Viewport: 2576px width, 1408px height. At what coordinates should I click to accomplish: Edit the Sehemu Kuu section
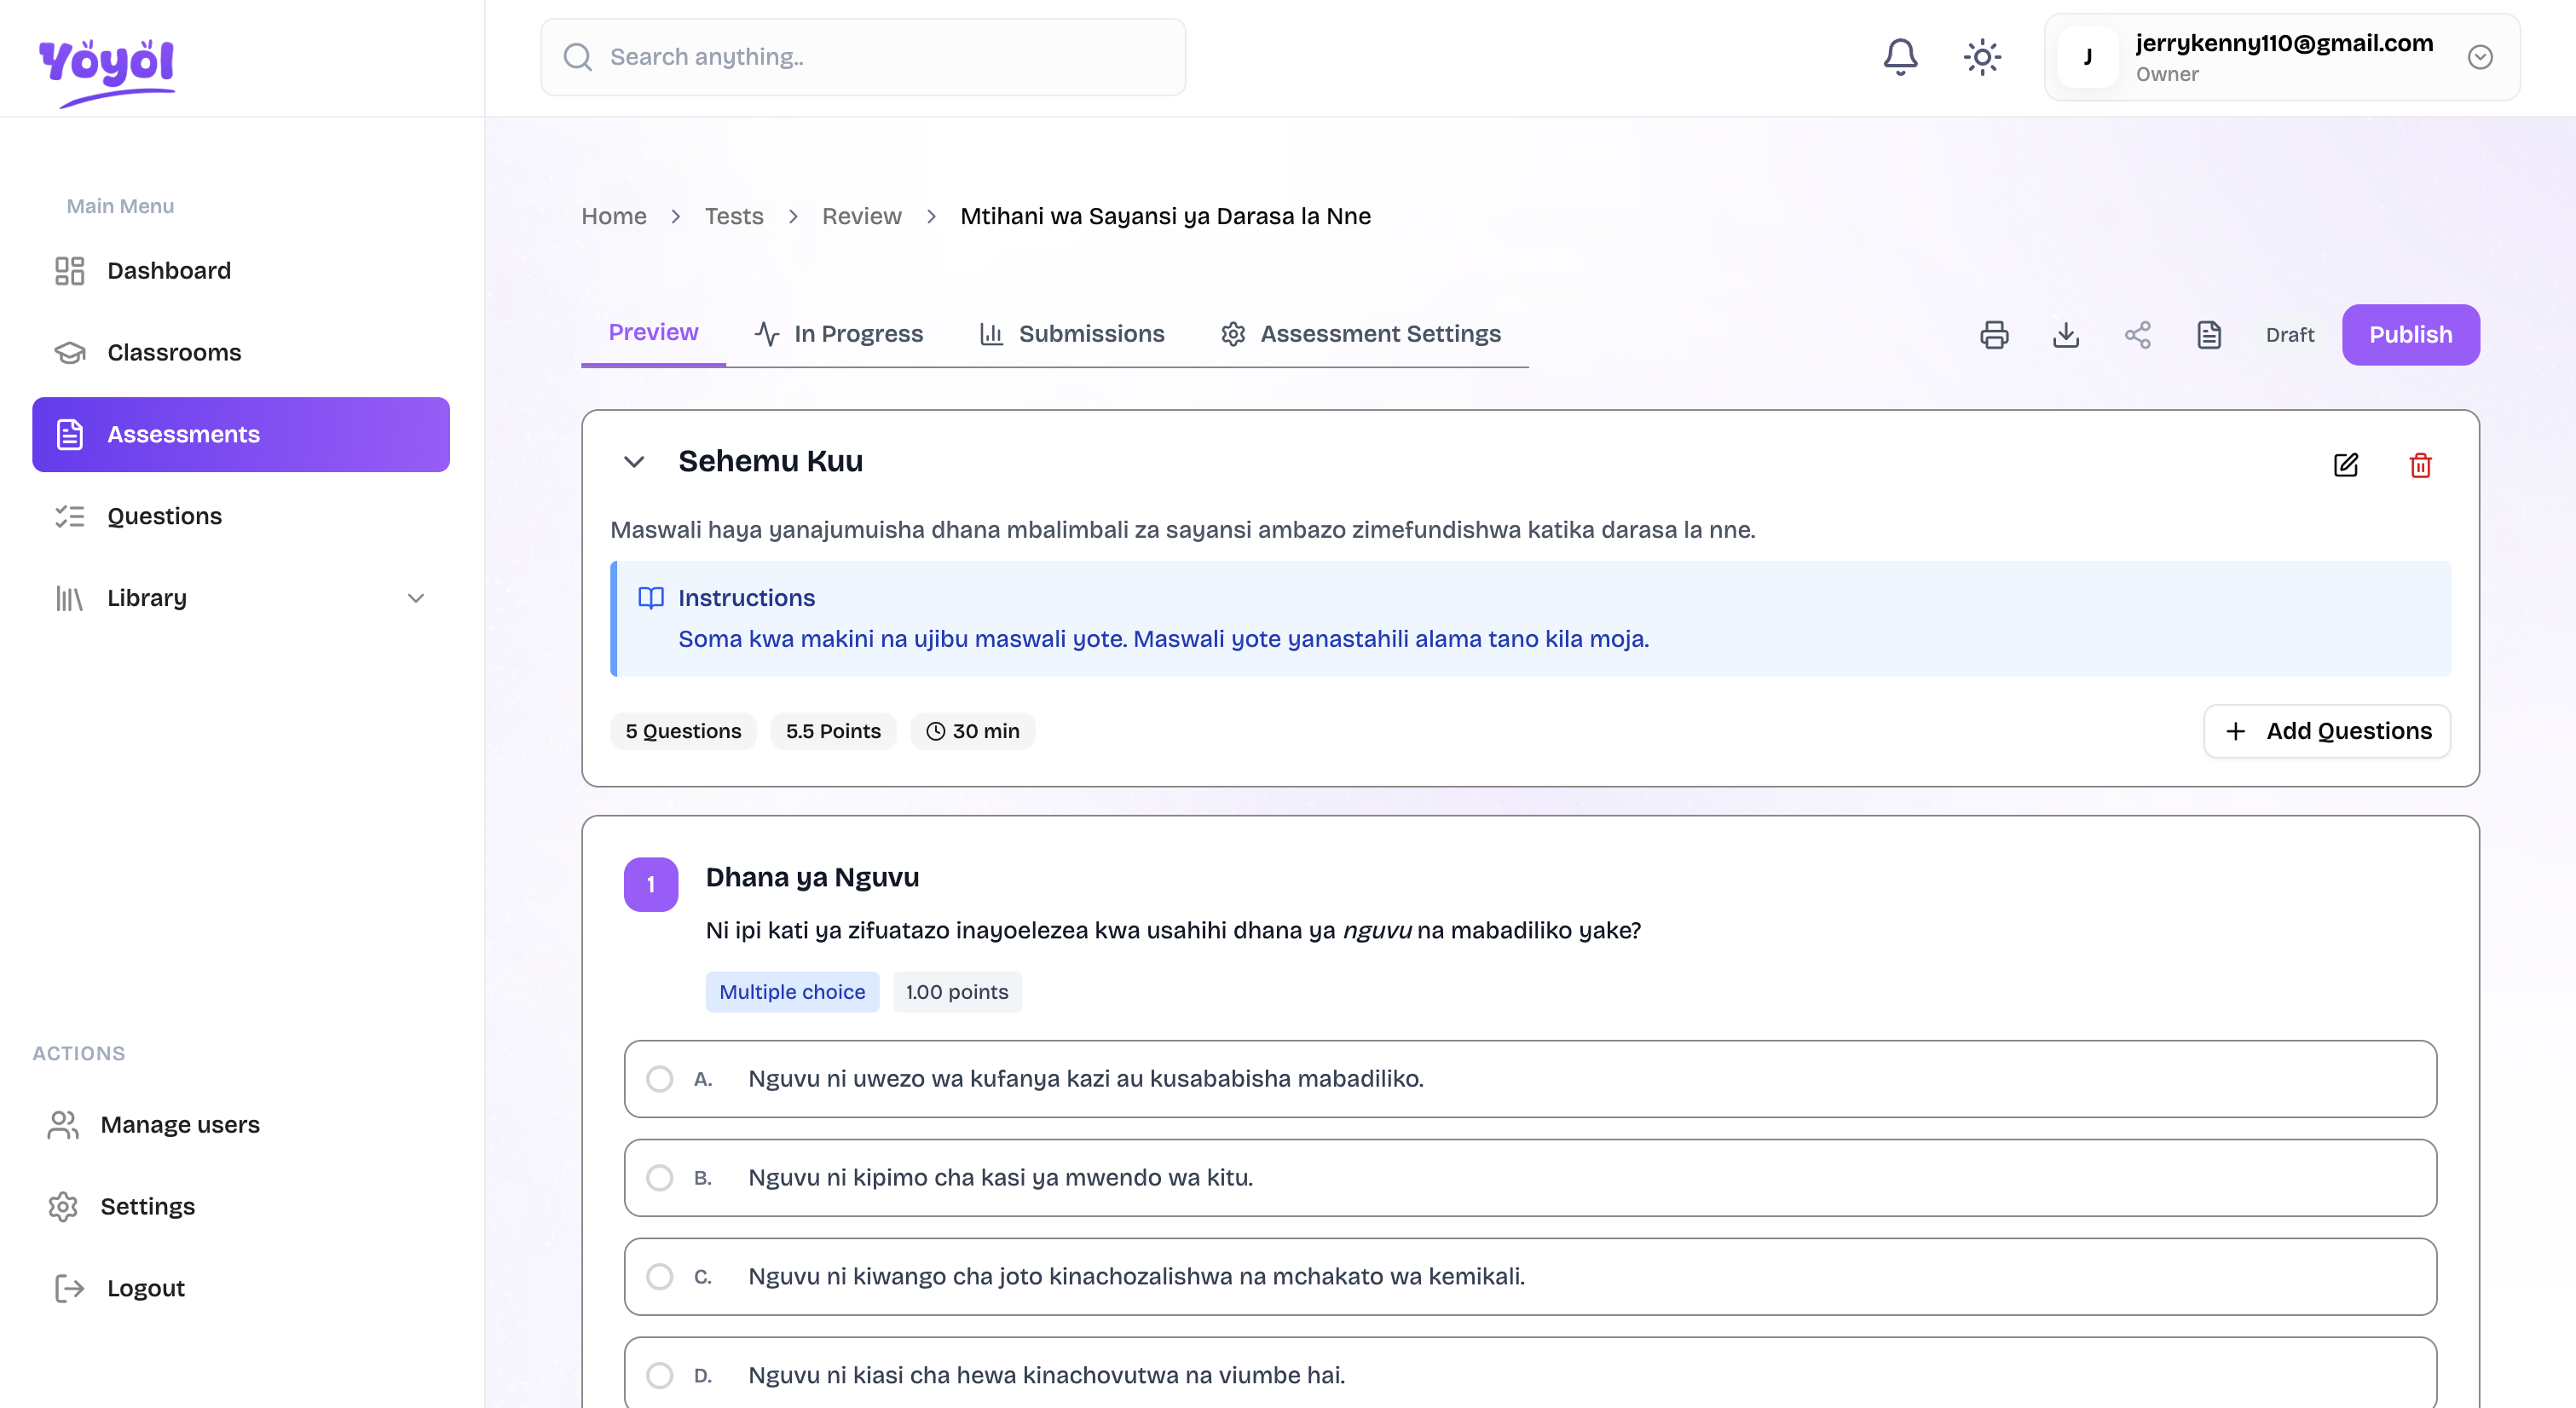point(2346,465)
